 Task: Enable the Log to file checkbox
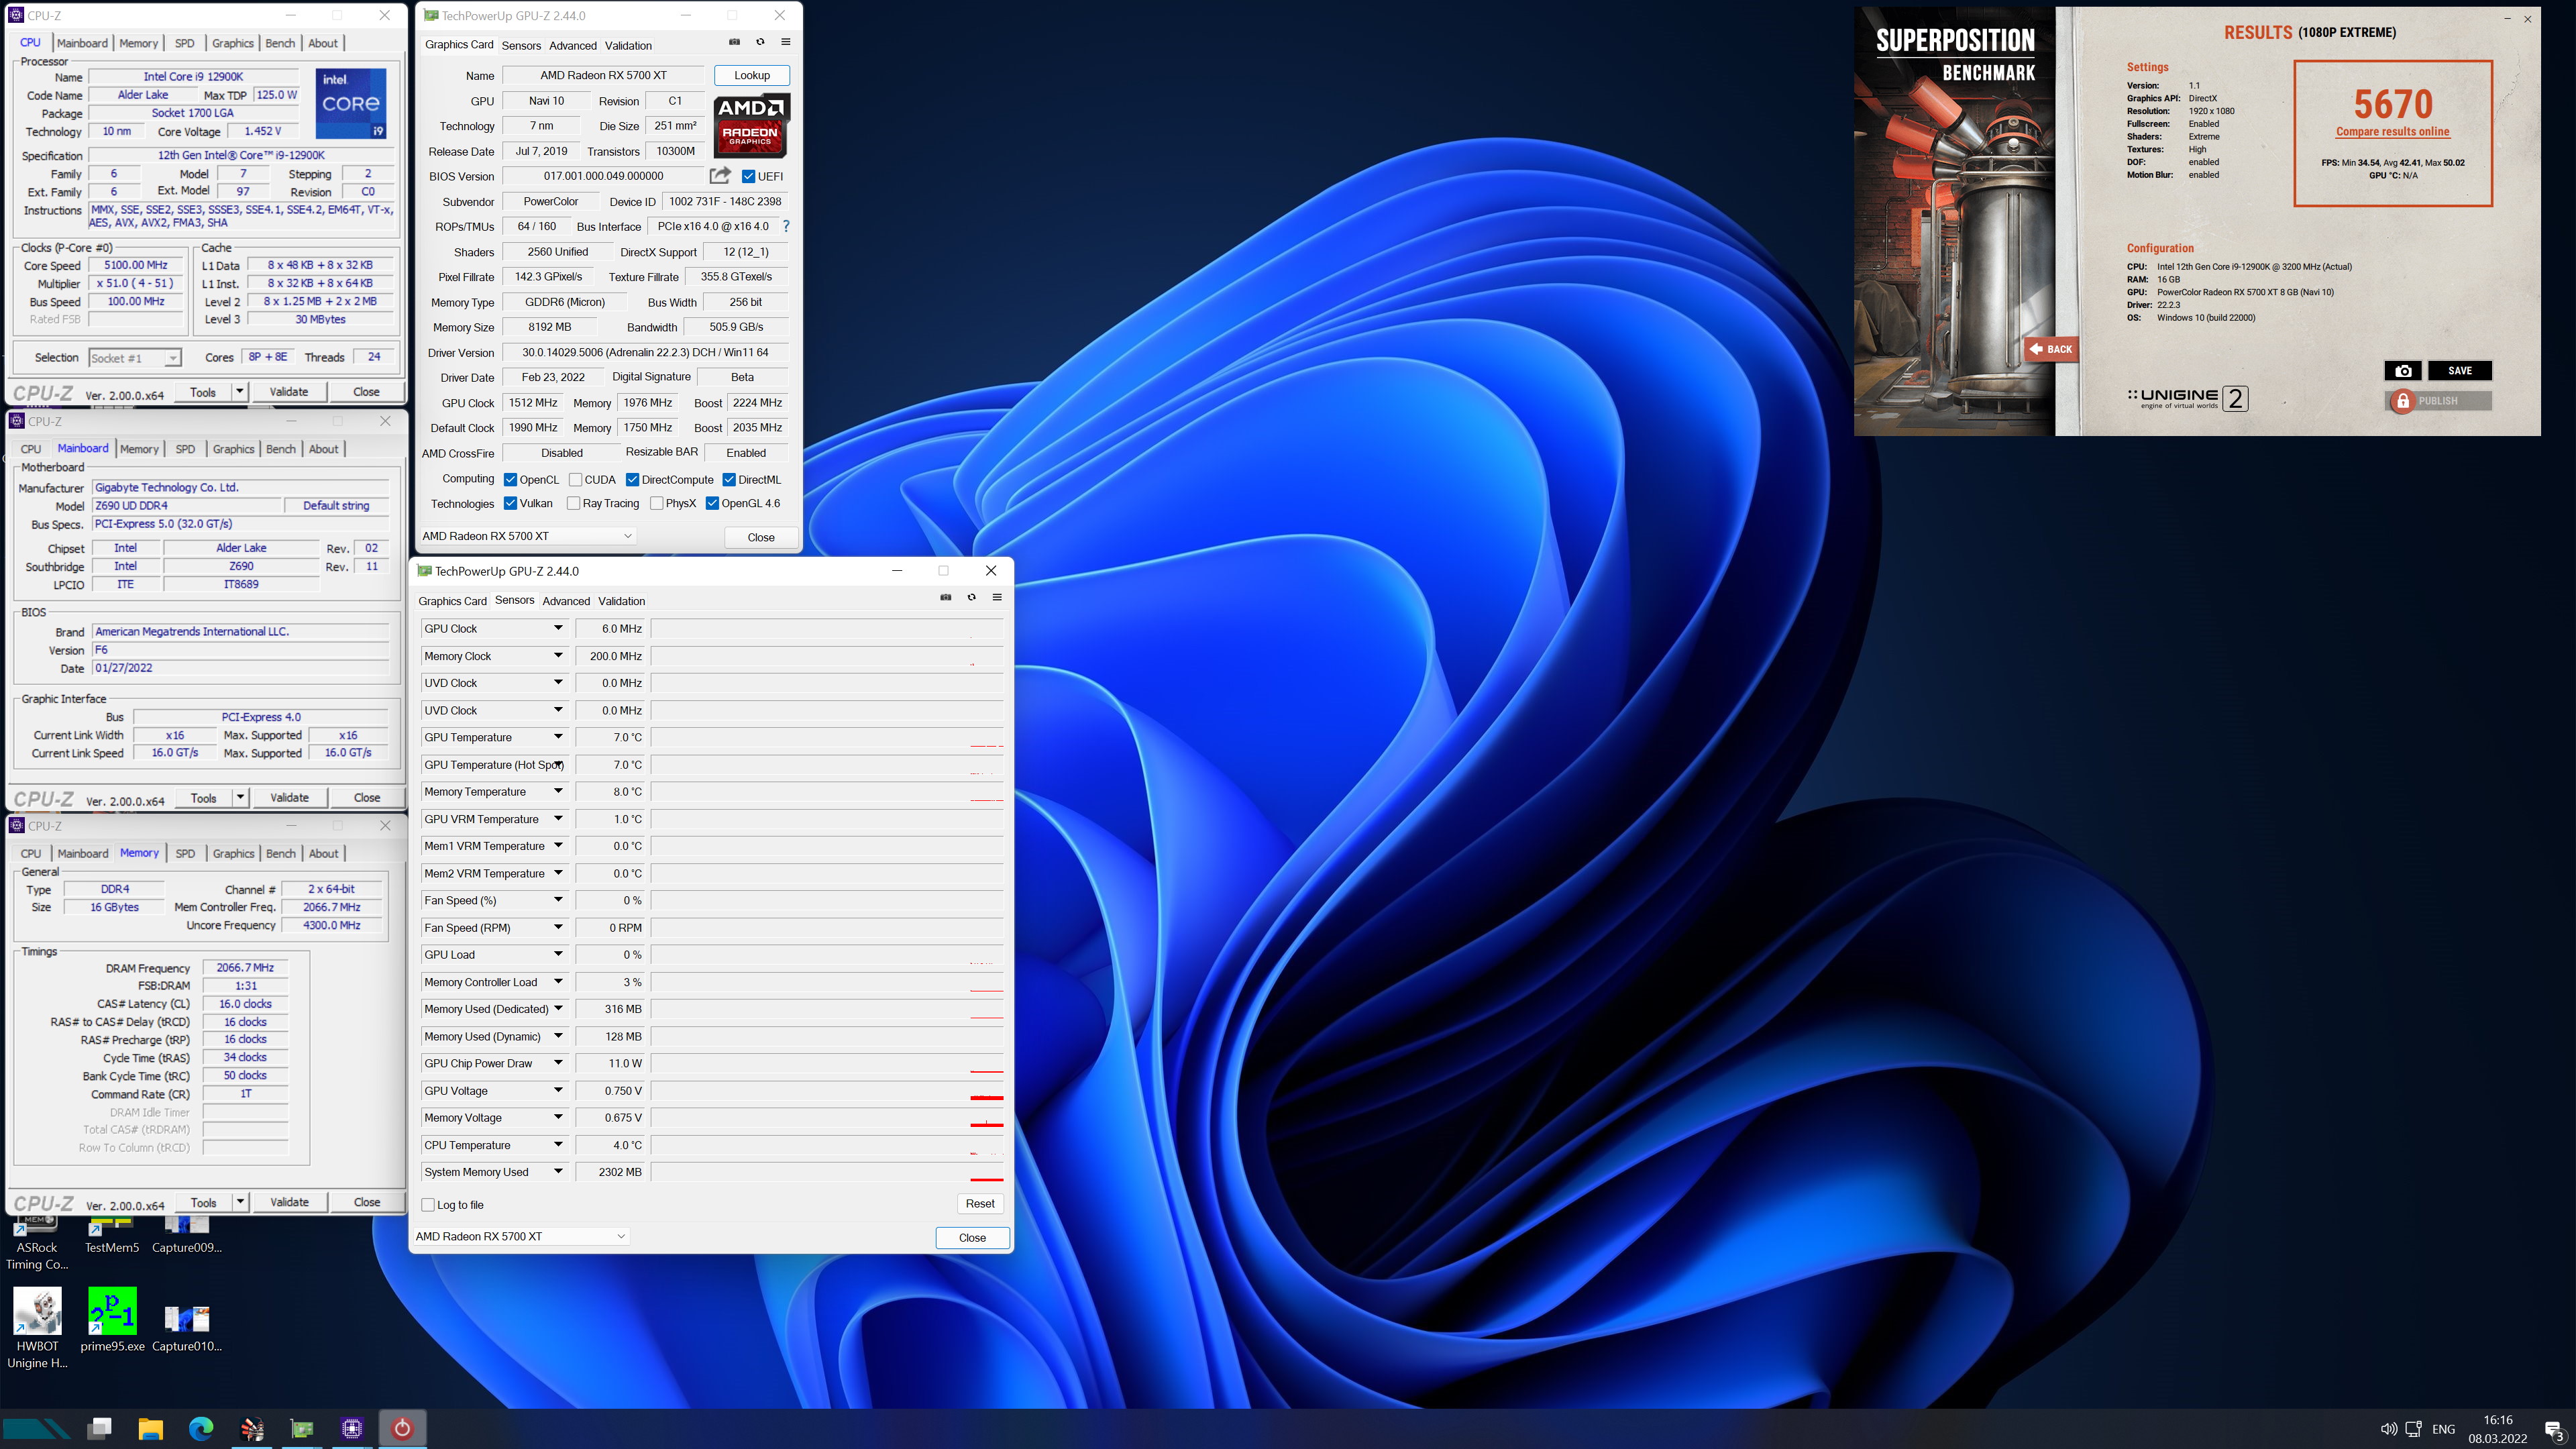pyautogui.click(x=428, y=1205)
